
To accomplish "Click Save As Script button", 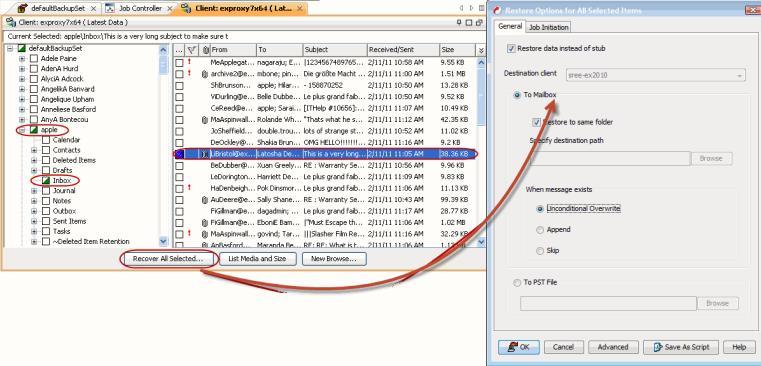I will (681, 347).
